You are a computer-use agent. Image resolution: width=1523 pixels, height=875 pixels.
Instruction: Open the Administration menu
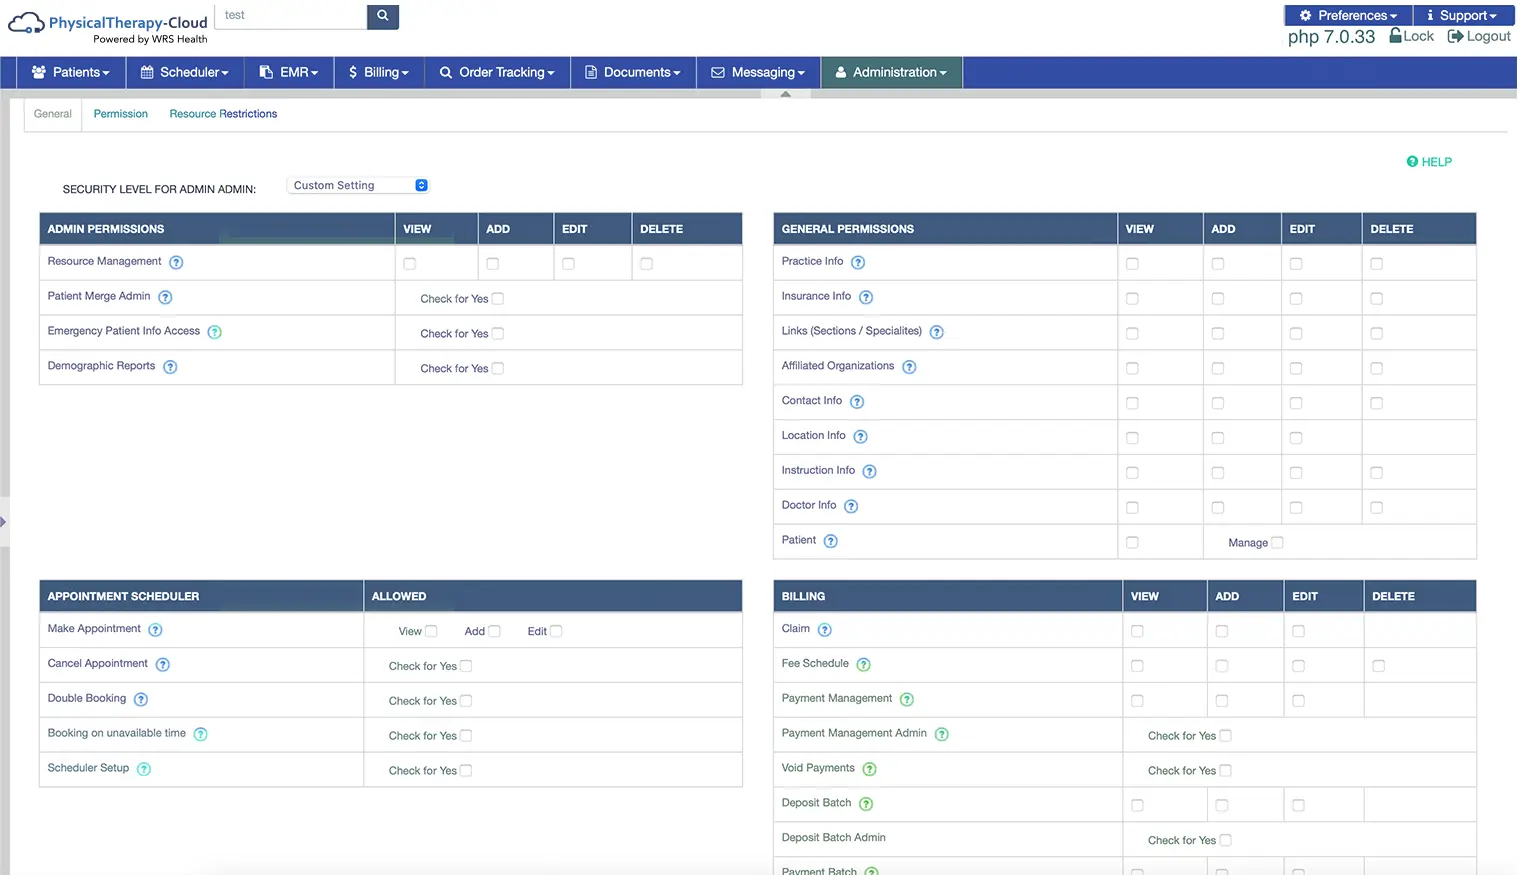point(892,72)
